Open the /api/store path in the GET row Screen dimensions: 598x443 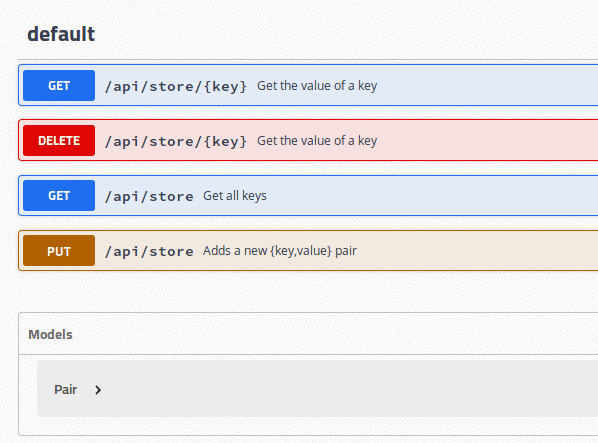click(x=149, y=196)
